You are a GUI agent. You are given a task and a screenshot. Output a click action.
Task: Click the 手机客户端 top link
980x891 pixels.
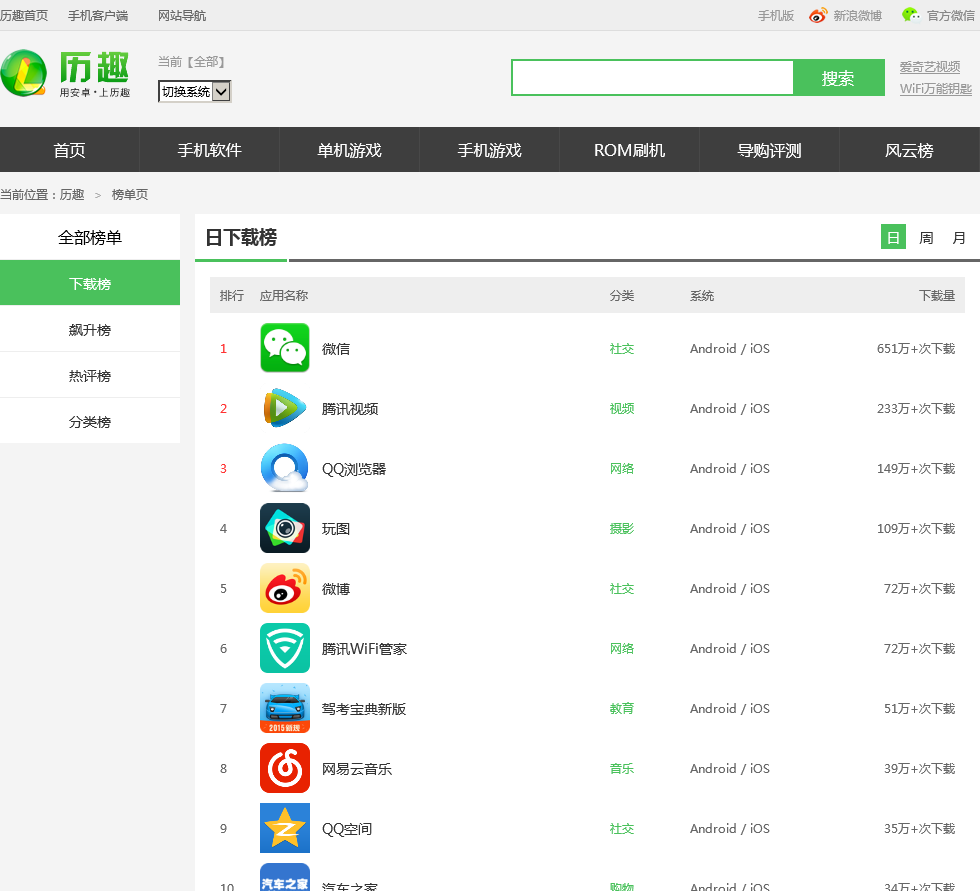coord(98,16)
